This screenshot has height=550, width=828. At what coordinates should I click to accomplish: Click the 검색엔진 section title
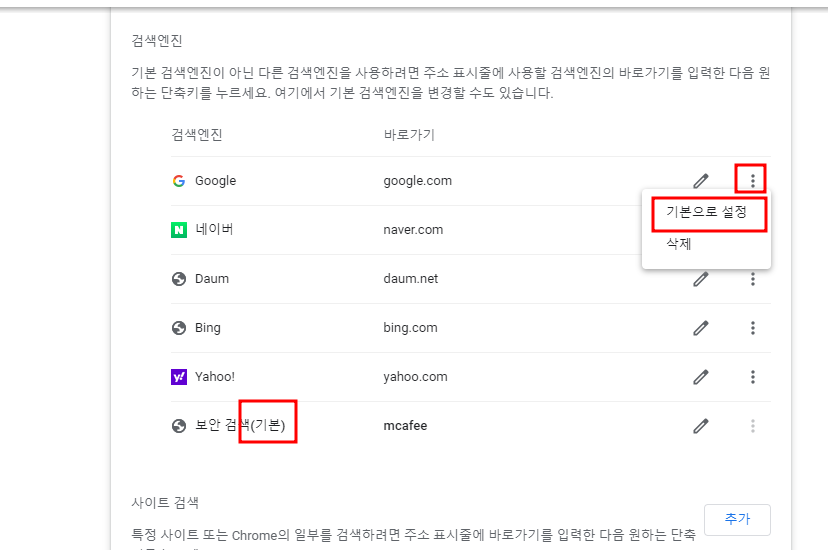click(157, 41)
